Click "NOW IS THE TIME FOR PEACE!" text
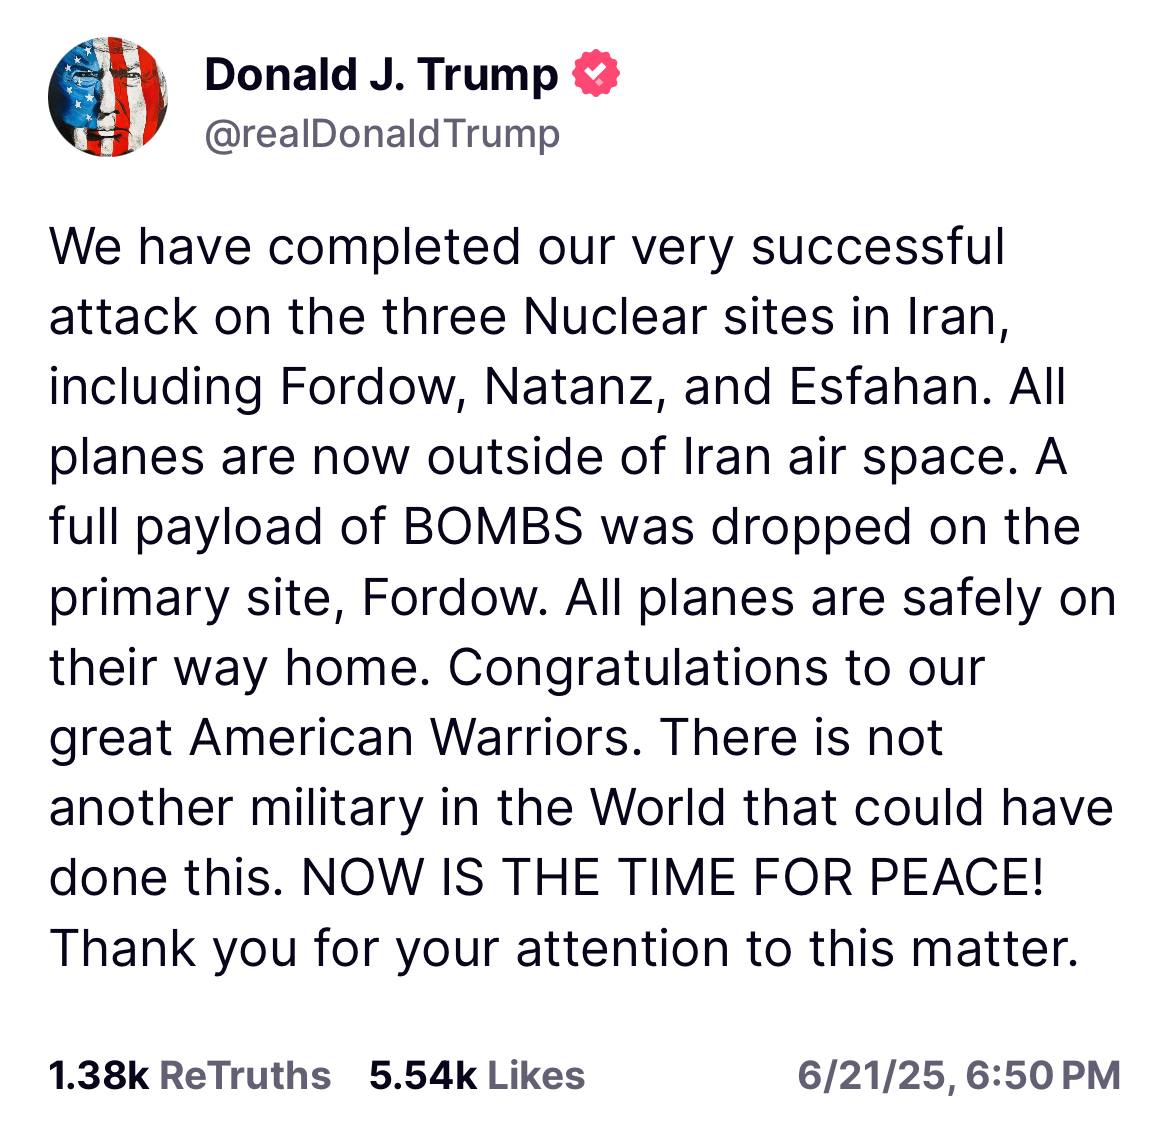The height and width of the screenshot is (1124, 1170). click(672, 877)
